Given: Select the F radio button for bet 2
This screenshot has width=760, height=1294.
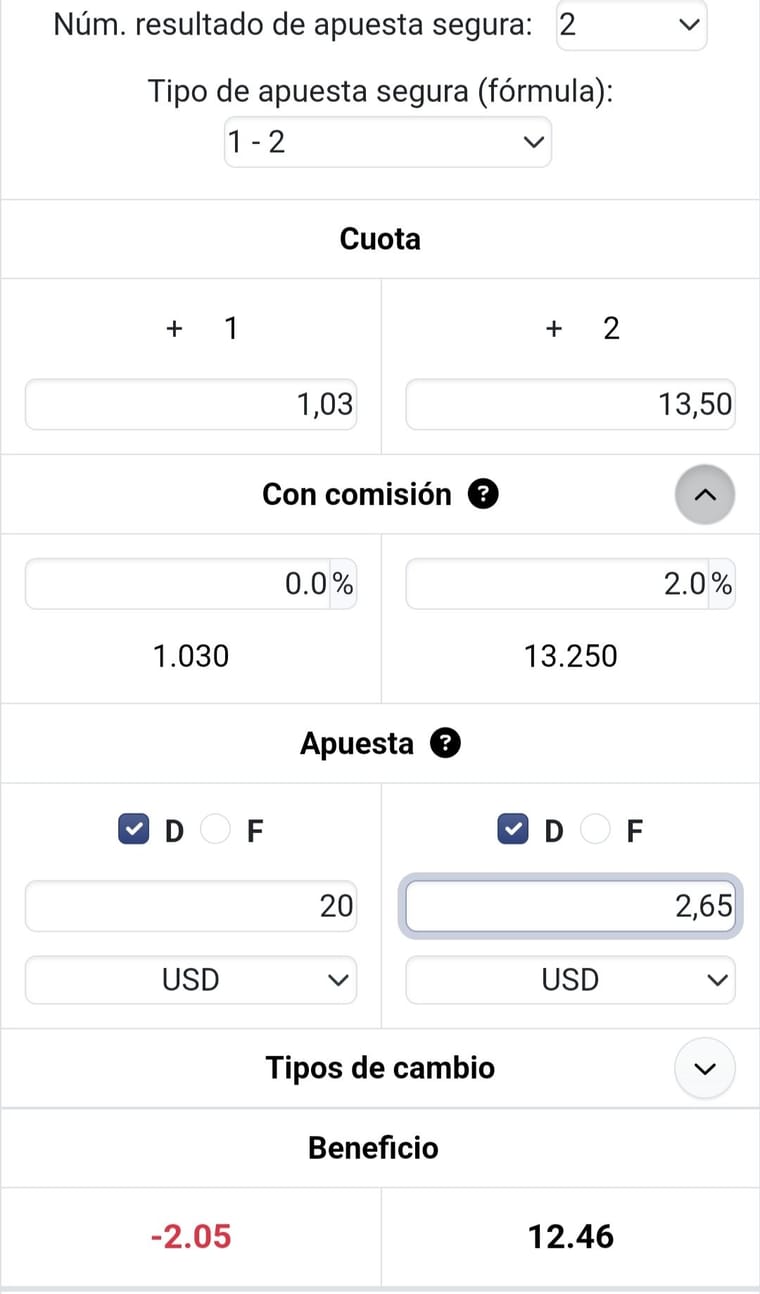Looking at the screenshot, I should [x=595, y=830].
